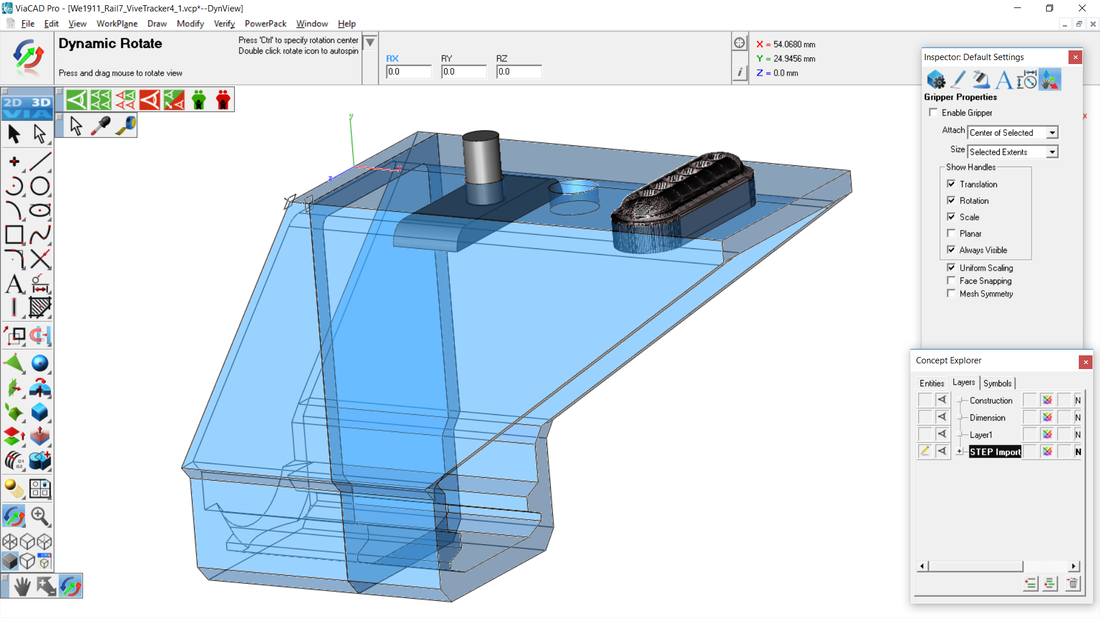Select the Text tool in left toolbar
Viewport: 1100px width, 618px height.
pyautogui.click(x=14, y=285)
